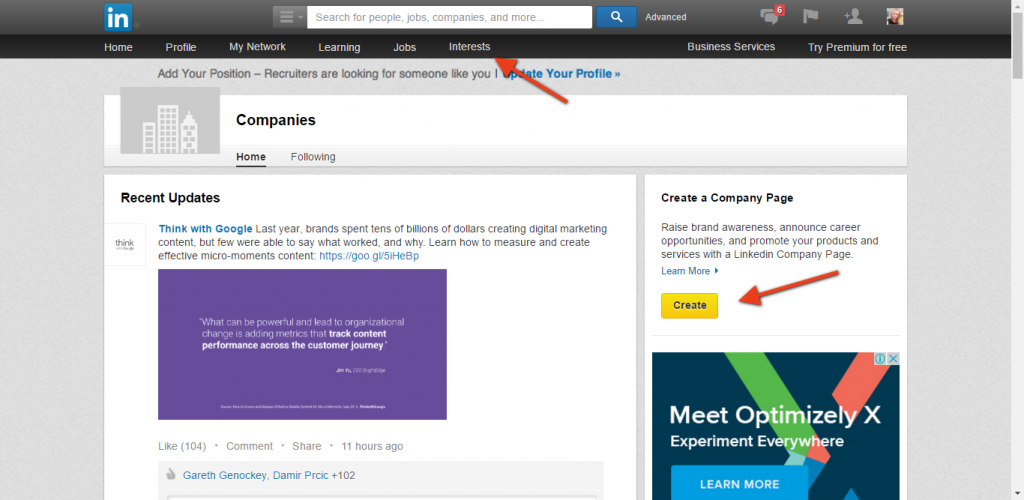Click the blue magnifier search button
Image resolution: width=1024 pixels, height=500 pixels.
[616, 17]
